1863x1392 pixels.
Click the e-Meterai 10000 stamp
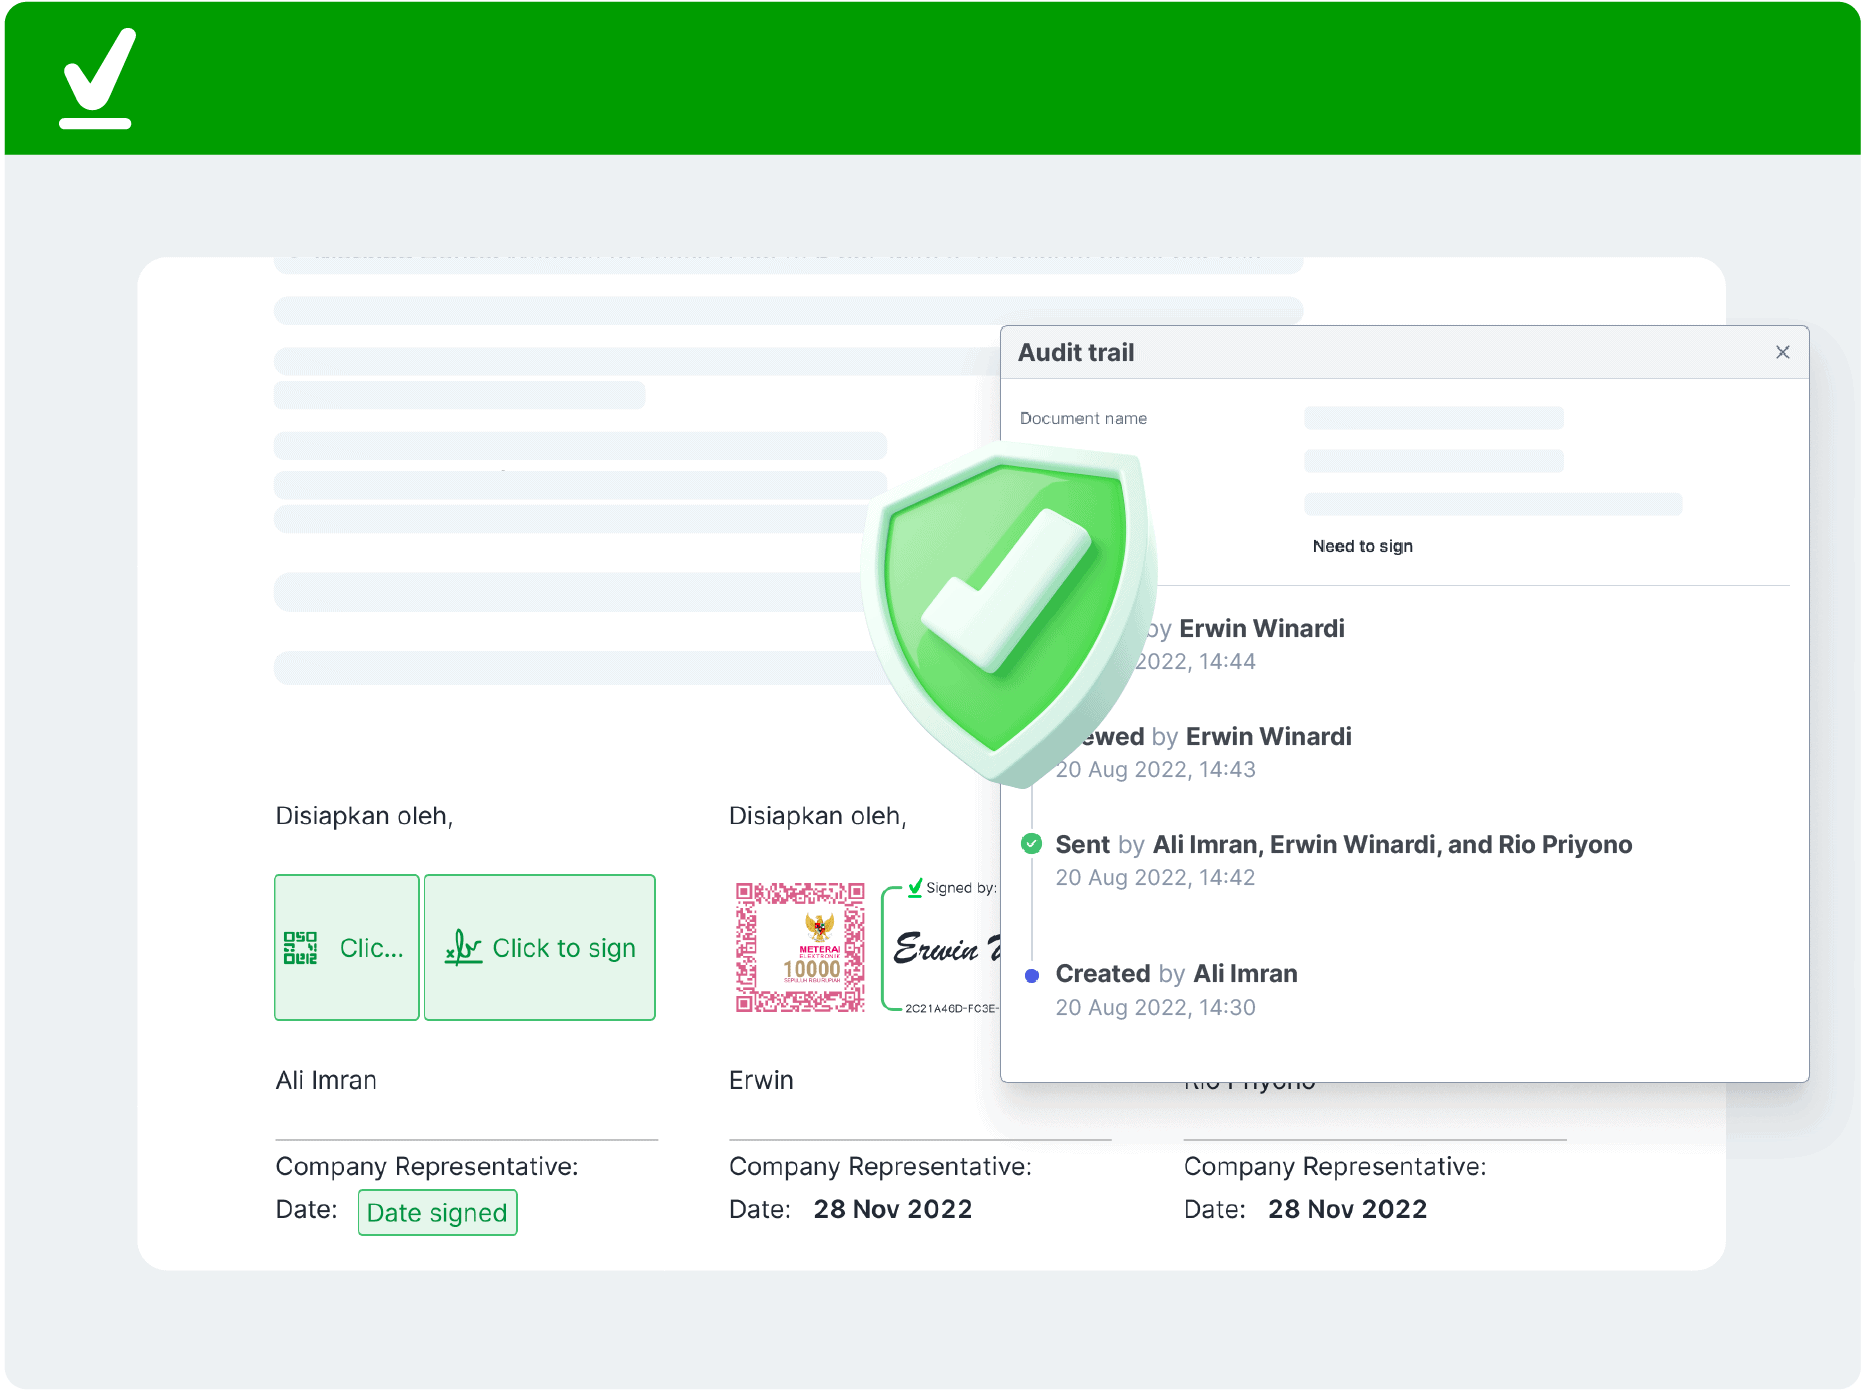coord(800,948)
